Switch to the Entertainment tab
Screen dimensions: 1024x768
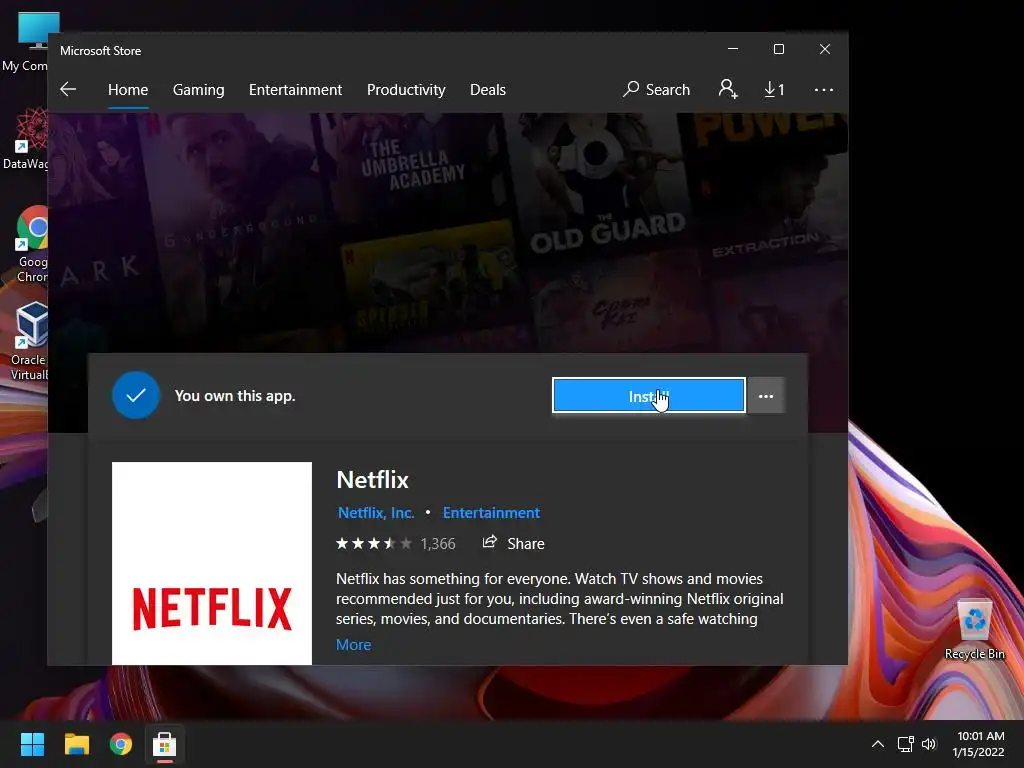(x=295, y=89)
